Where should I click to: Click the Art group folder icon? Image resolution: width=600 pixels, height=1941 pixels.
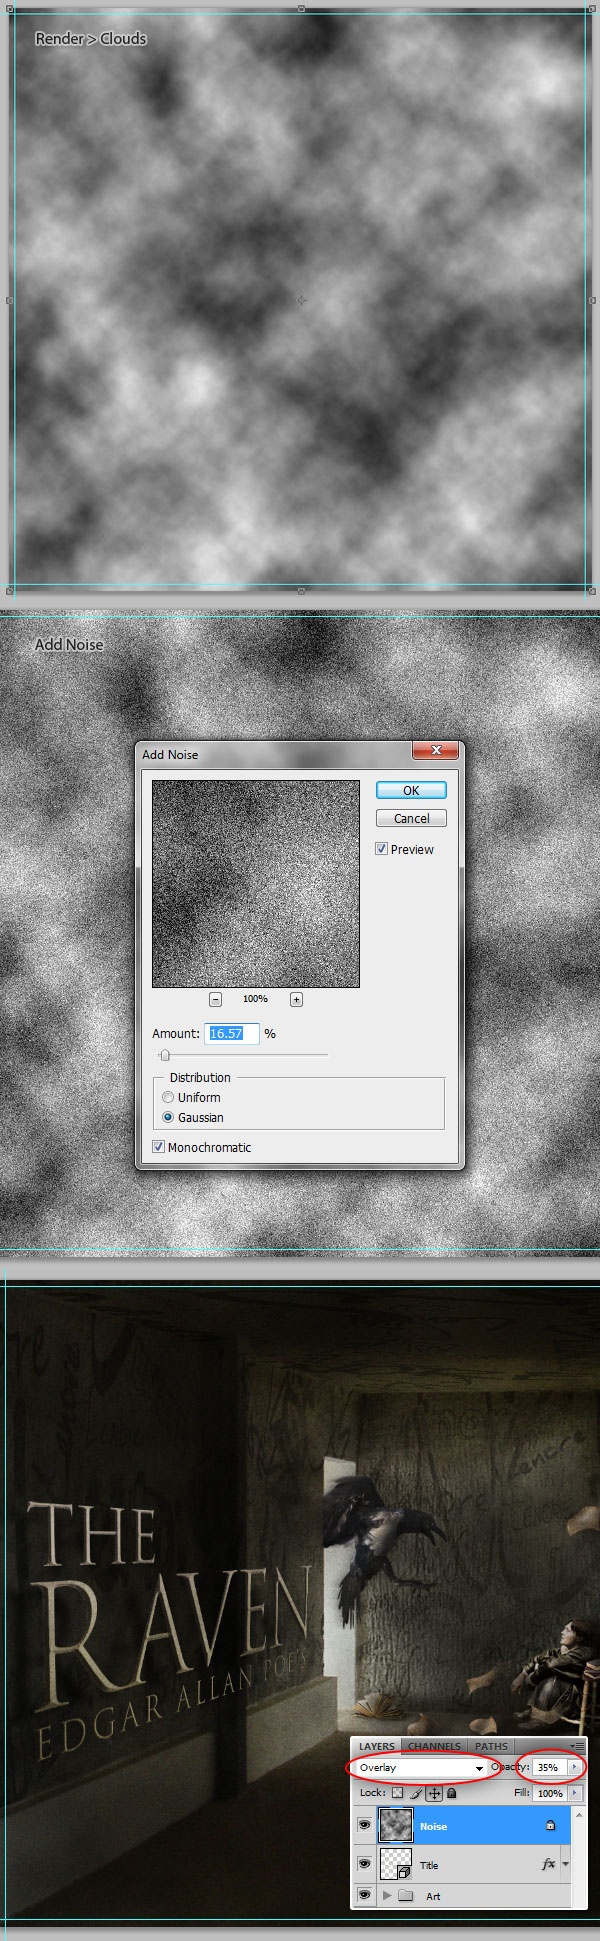click(406, 1895)
